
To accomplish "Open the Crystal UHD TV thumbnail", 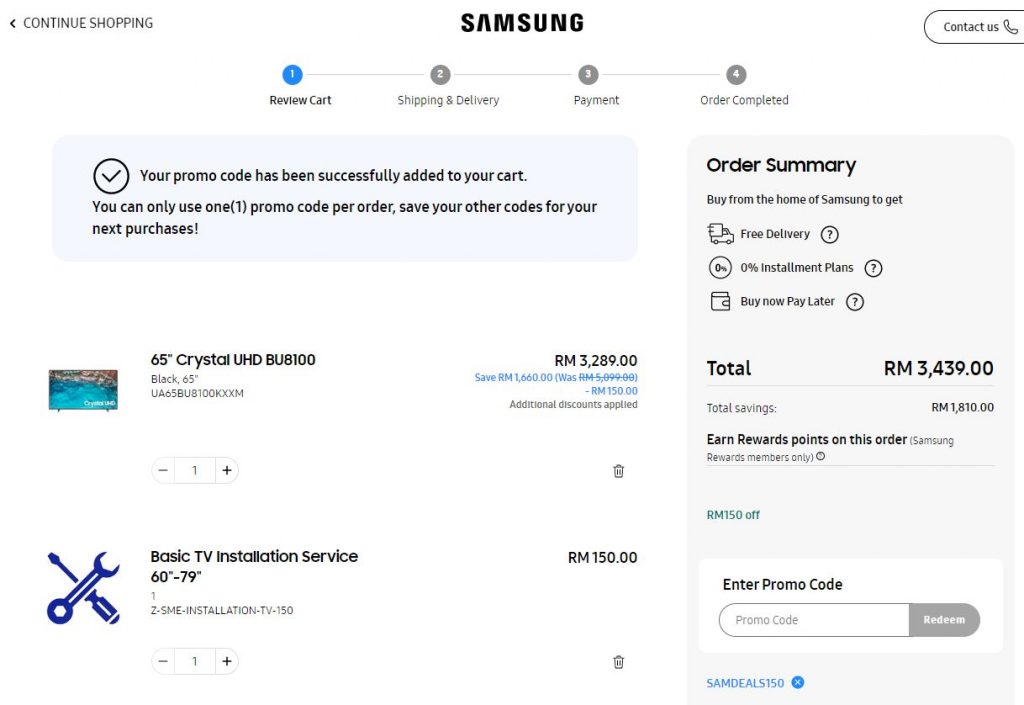I will point(83,389).
